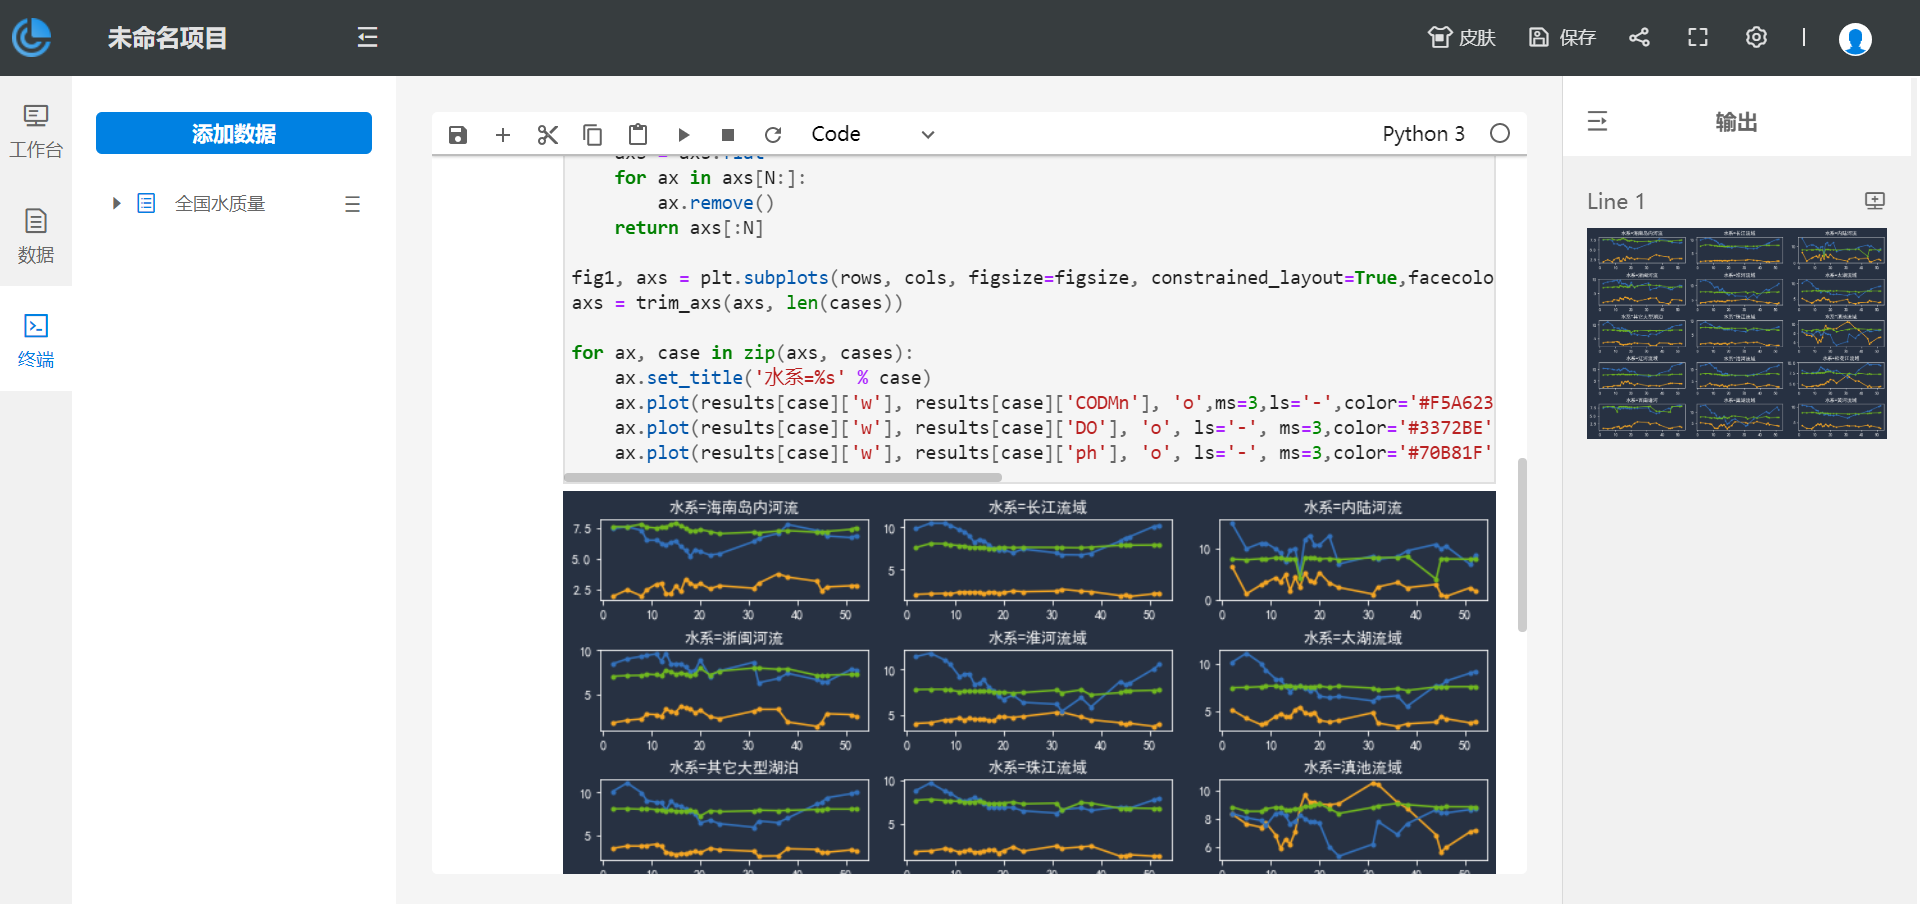Open the Line 1 output chart thumbnail
This screenshot has width=1920, height=904.
tap(1736, 333)
